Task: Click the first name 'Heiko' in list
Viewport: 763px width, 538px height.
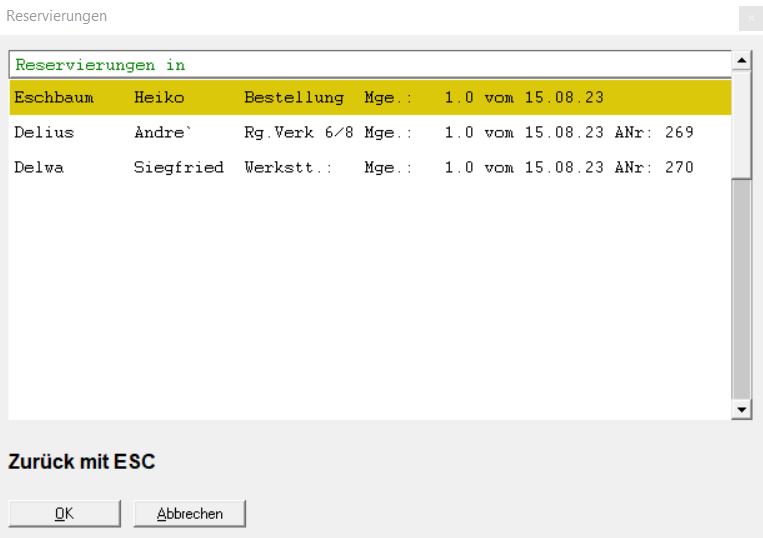Action: (158, 98)
